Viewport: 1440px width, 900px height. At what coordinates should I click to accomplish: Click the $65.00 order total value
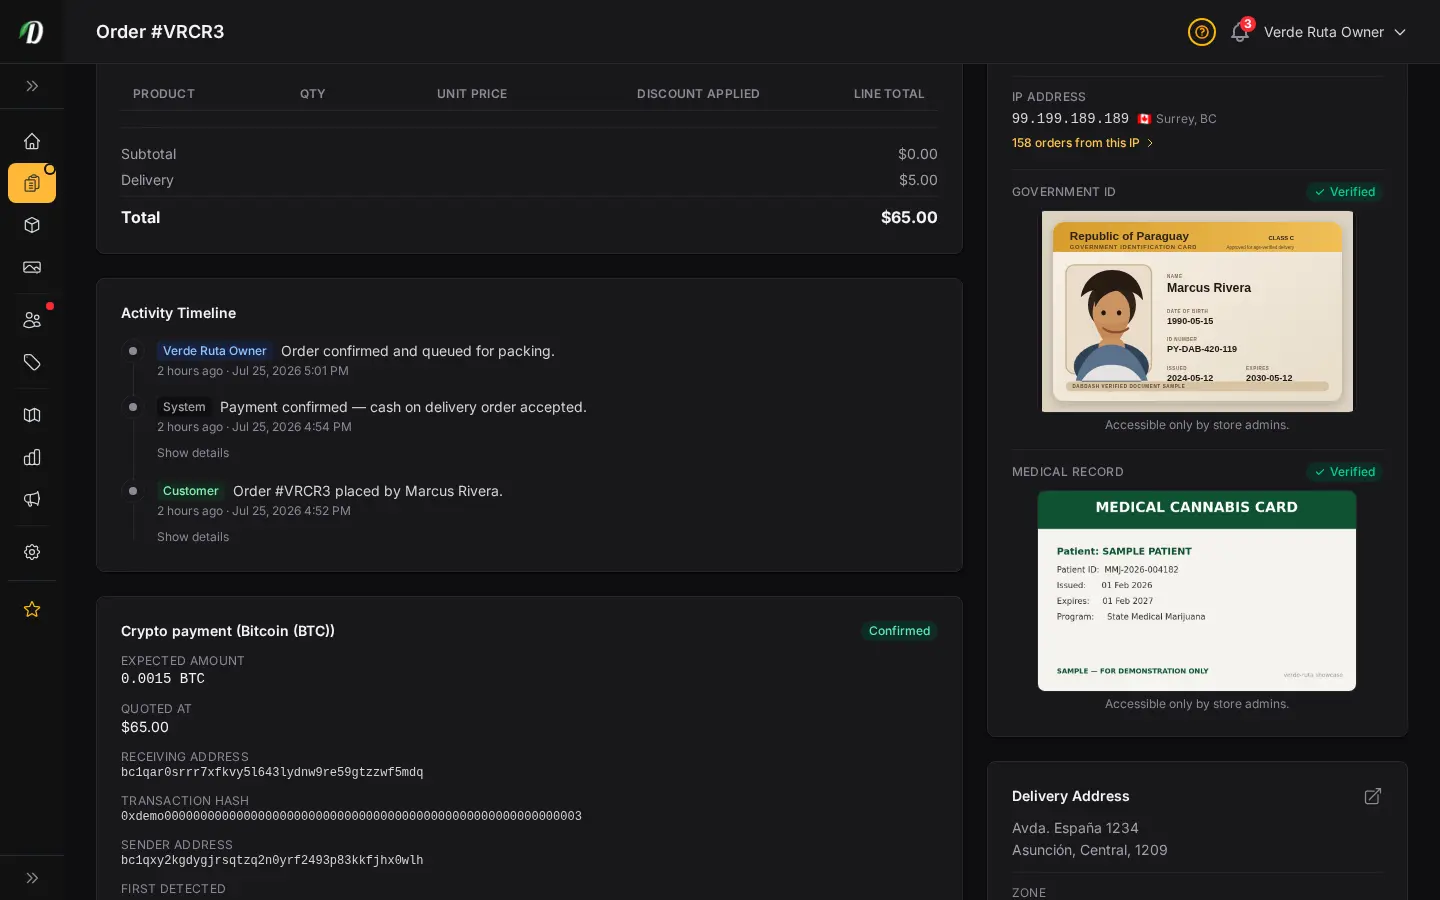point(909,217)
